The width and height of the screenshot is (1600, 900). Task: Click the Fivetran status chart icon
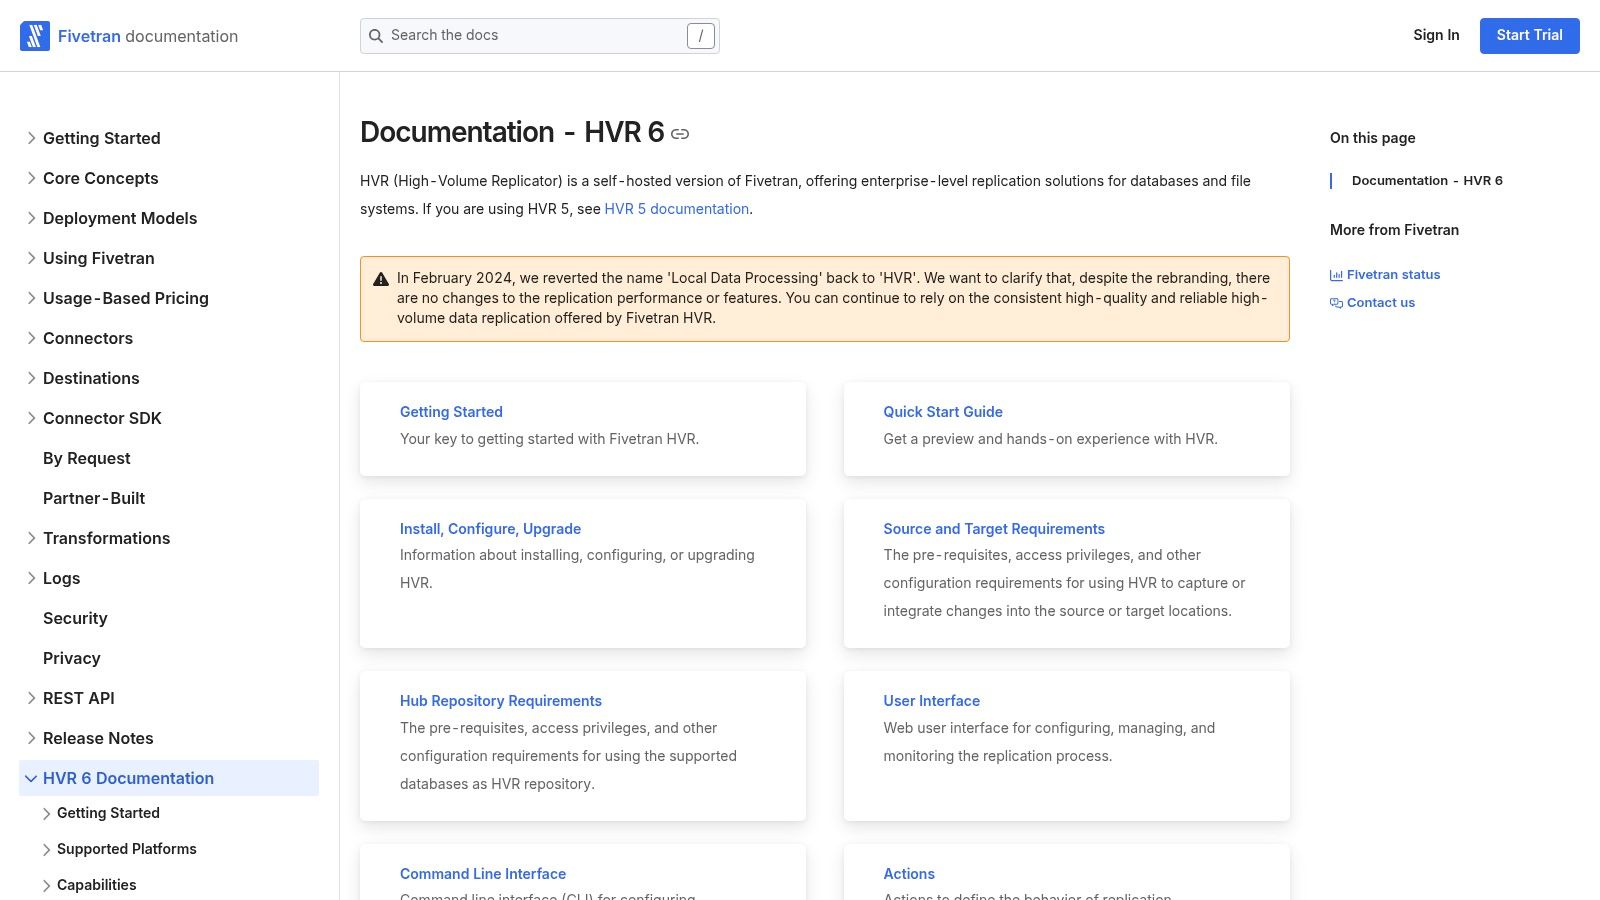tap(1336, 275)
